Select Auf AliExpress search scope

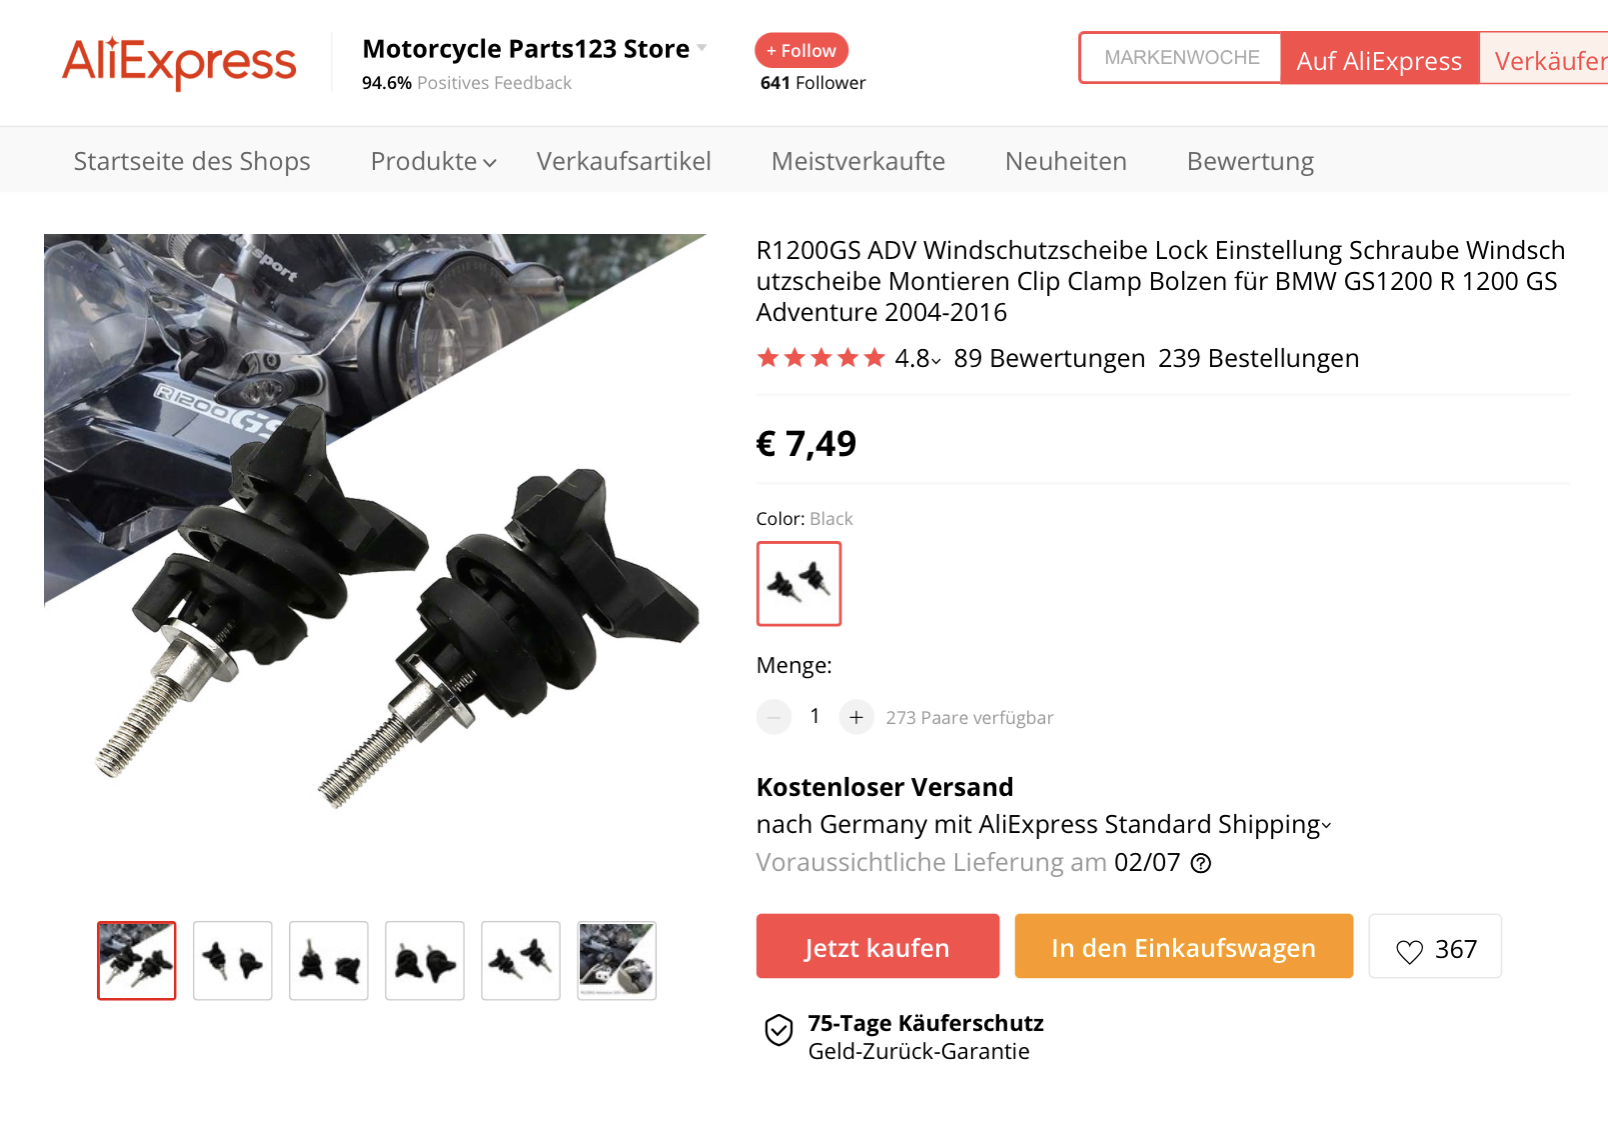tap(1380, 60)
